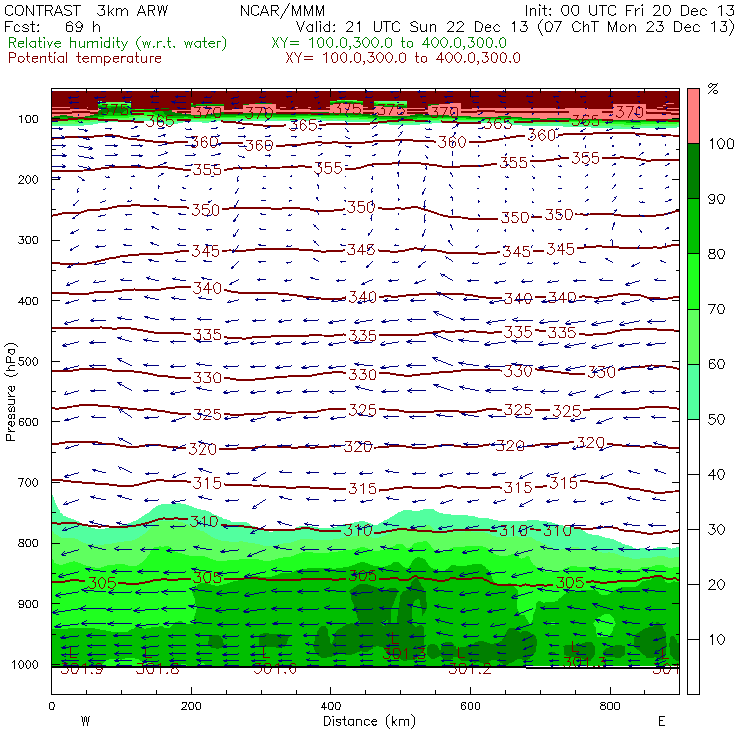The image size is (740, 740).
Task: Select 'Init: 00 UTC Fri 20 Dec 13' text
Action: click(x=629, y=11)
